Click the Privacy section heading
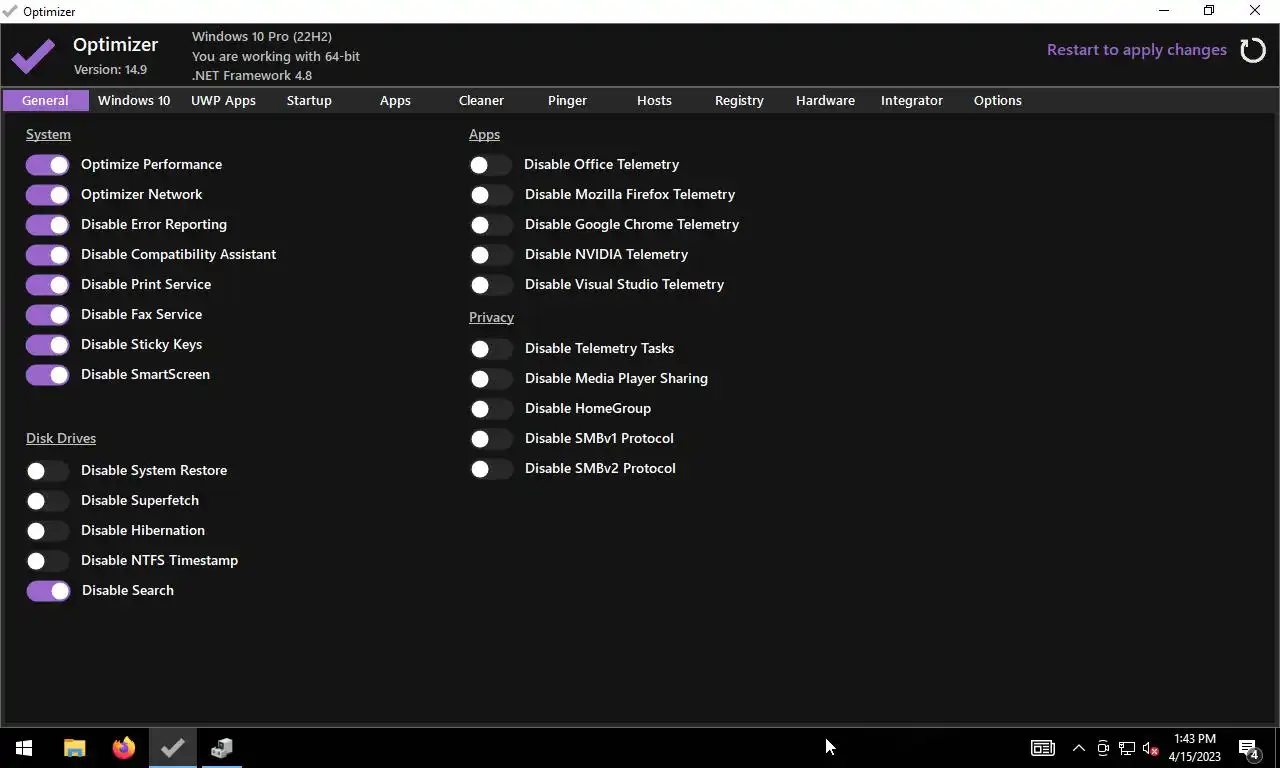The height and width of the screenshot is (768, 1280). (x=491, y=317)
